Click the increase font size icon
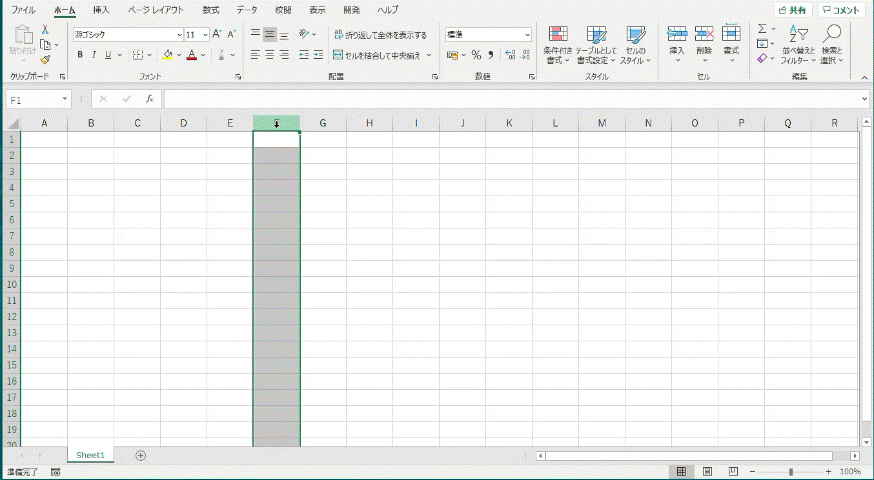 coord(217,34)
